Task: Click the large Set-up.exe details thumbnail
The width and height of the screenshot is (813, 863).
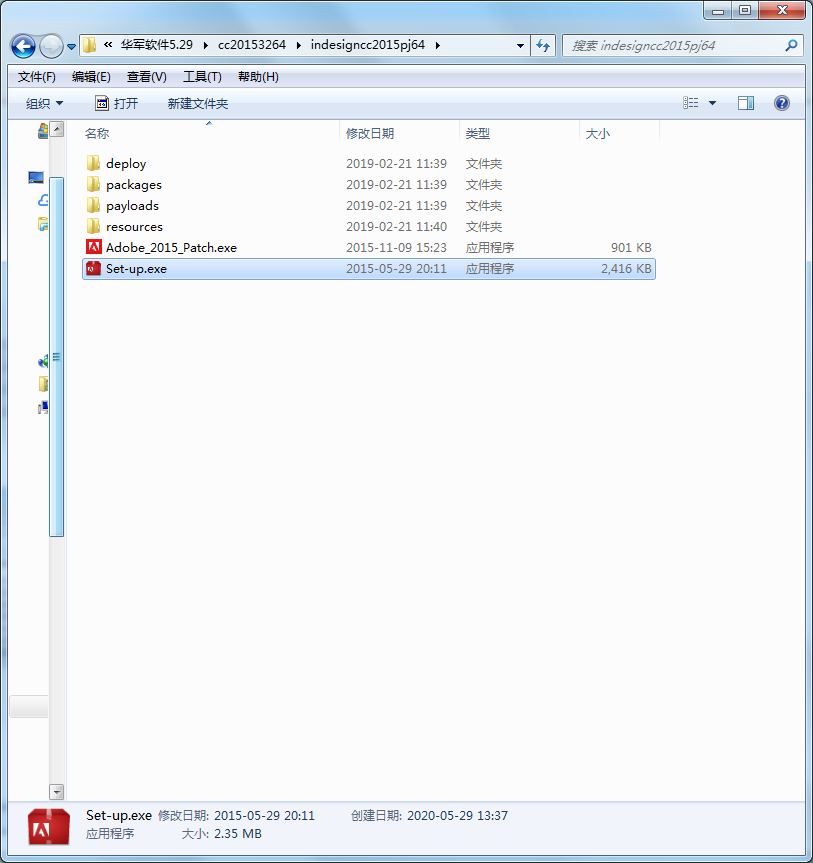Action: pyautogui.click(x=48, y=826)
